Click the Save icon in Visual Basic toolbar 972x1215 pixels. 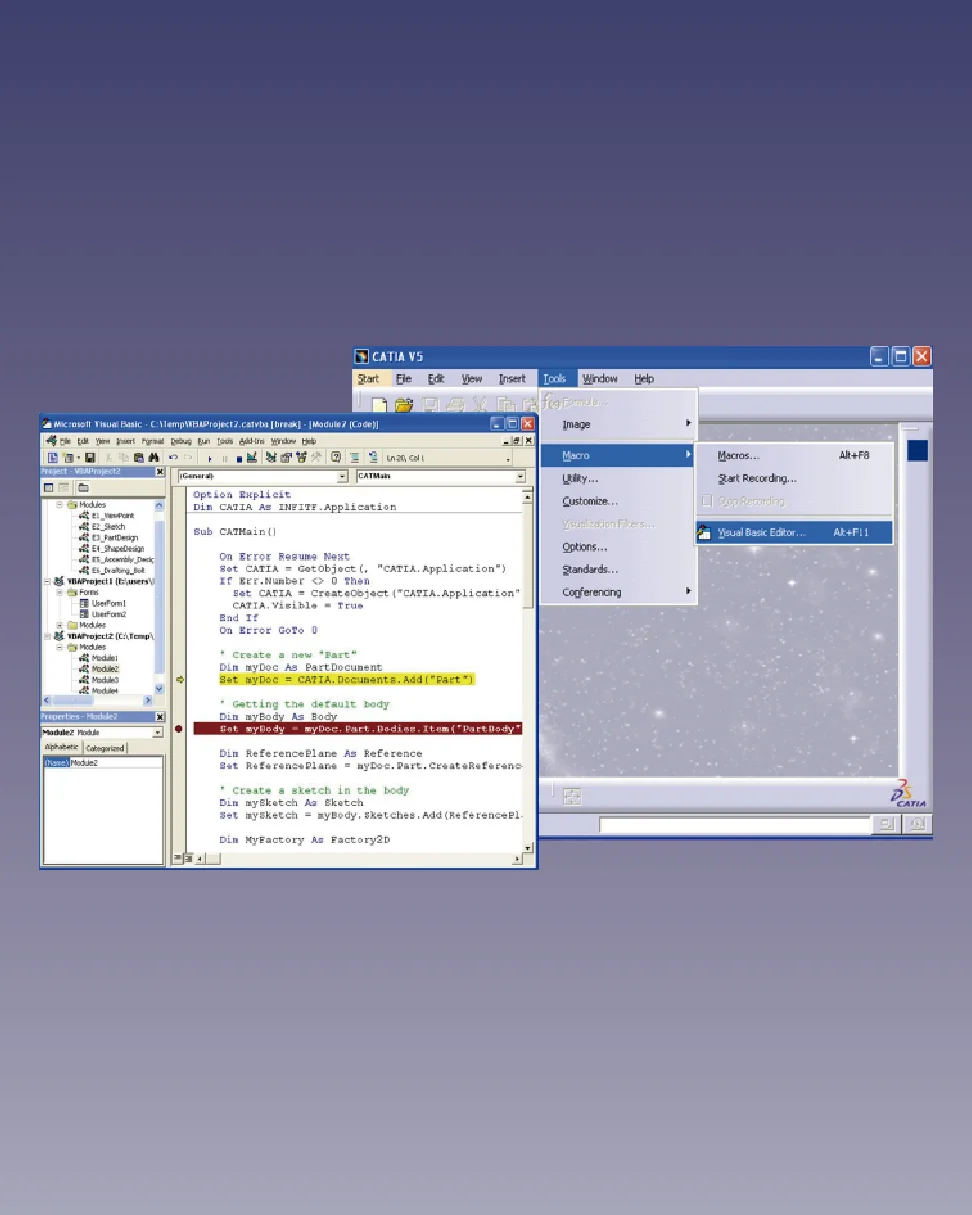[x=90, y=456]
